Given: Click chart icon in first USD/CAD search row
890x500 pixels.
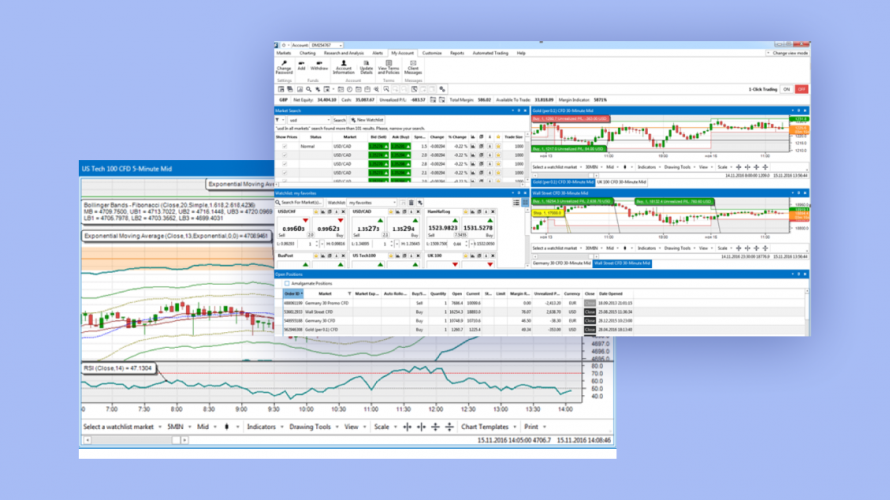Looking at the screenshot, I should click(473, 146).
